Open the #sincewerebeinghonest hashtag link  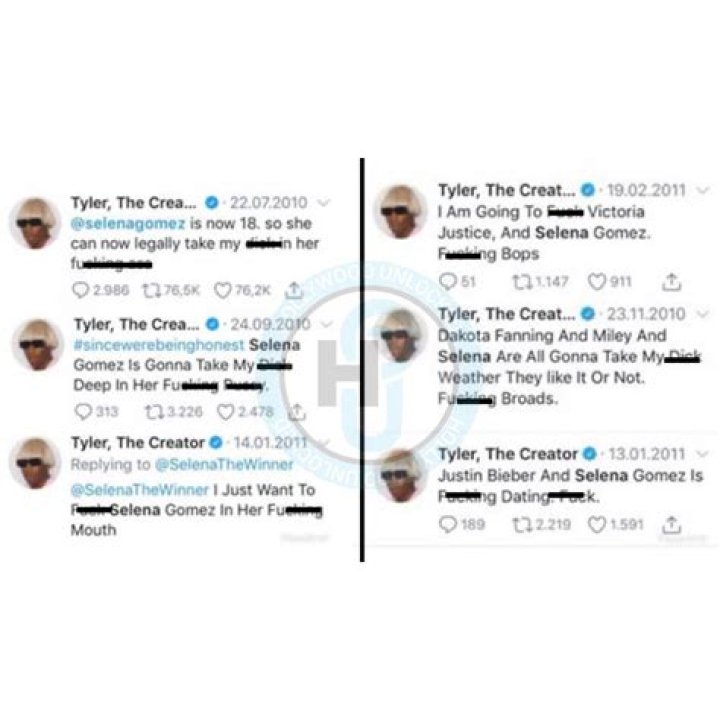point(159,345)
